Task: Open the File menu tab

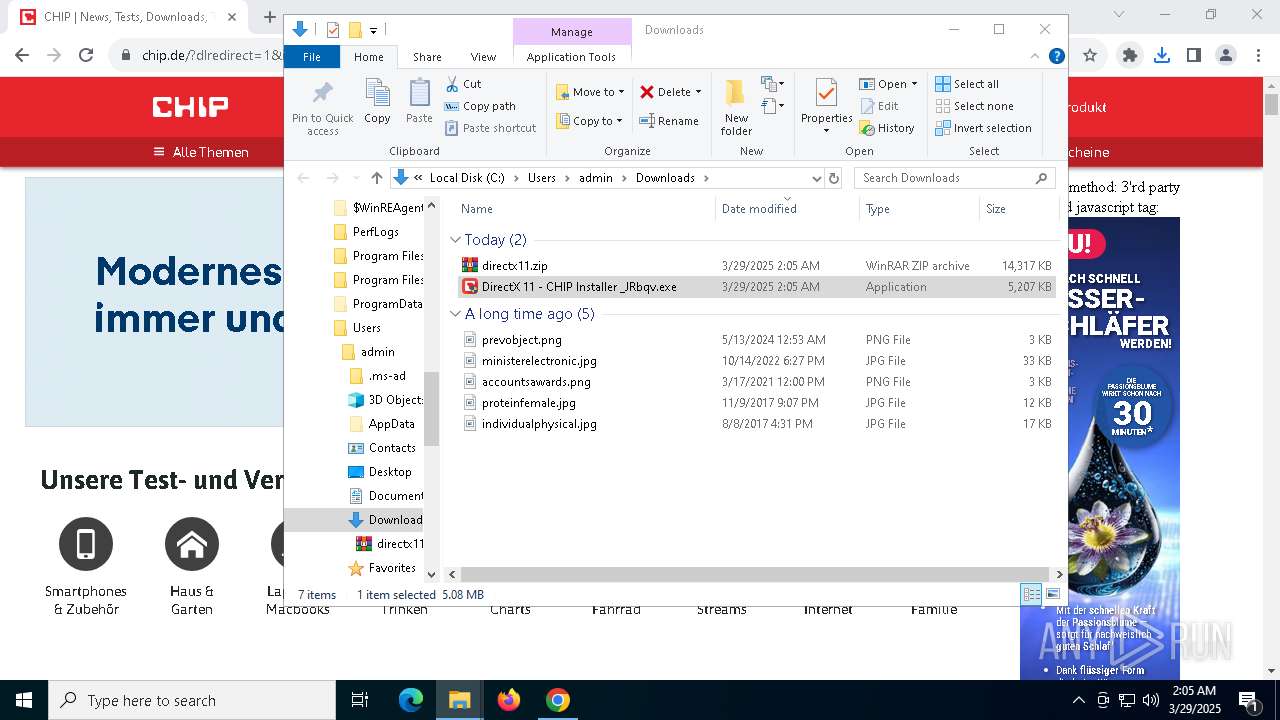Action: pos(312,57)
